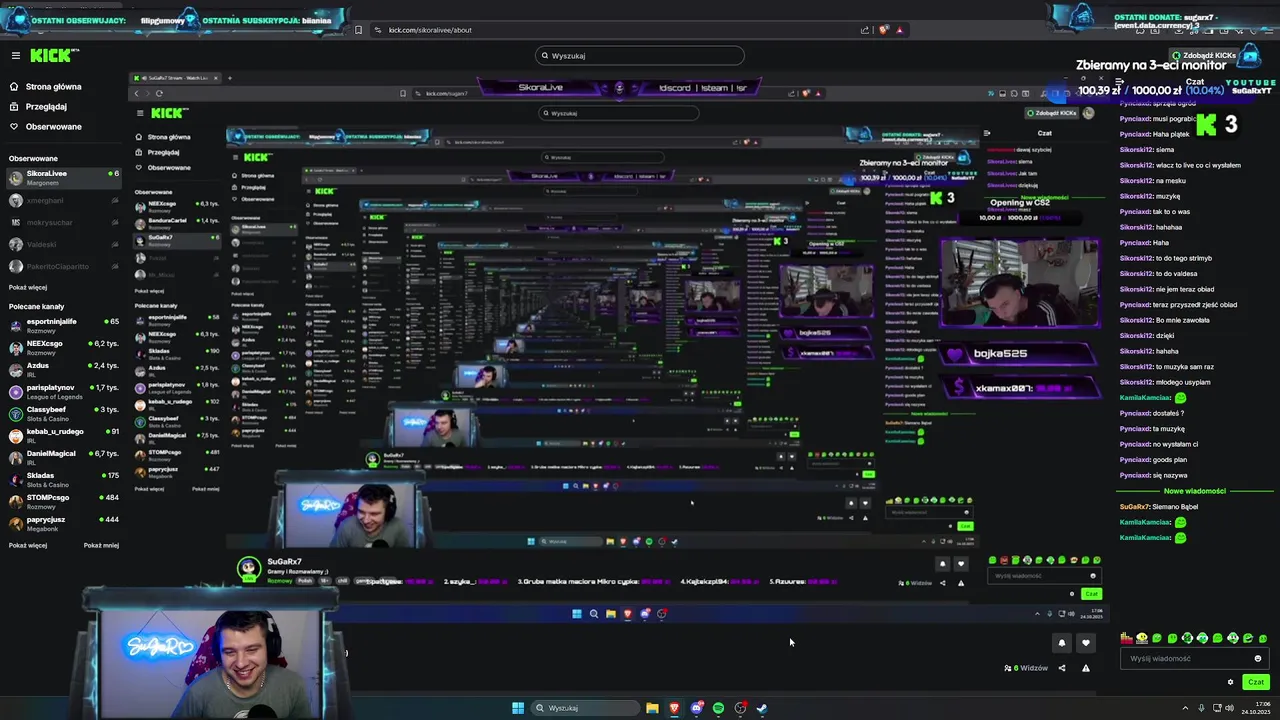Screen dimensions: 1280x720
Task: Open the NEEXcsgo recommended channel
Action: (x=62, y=347)
